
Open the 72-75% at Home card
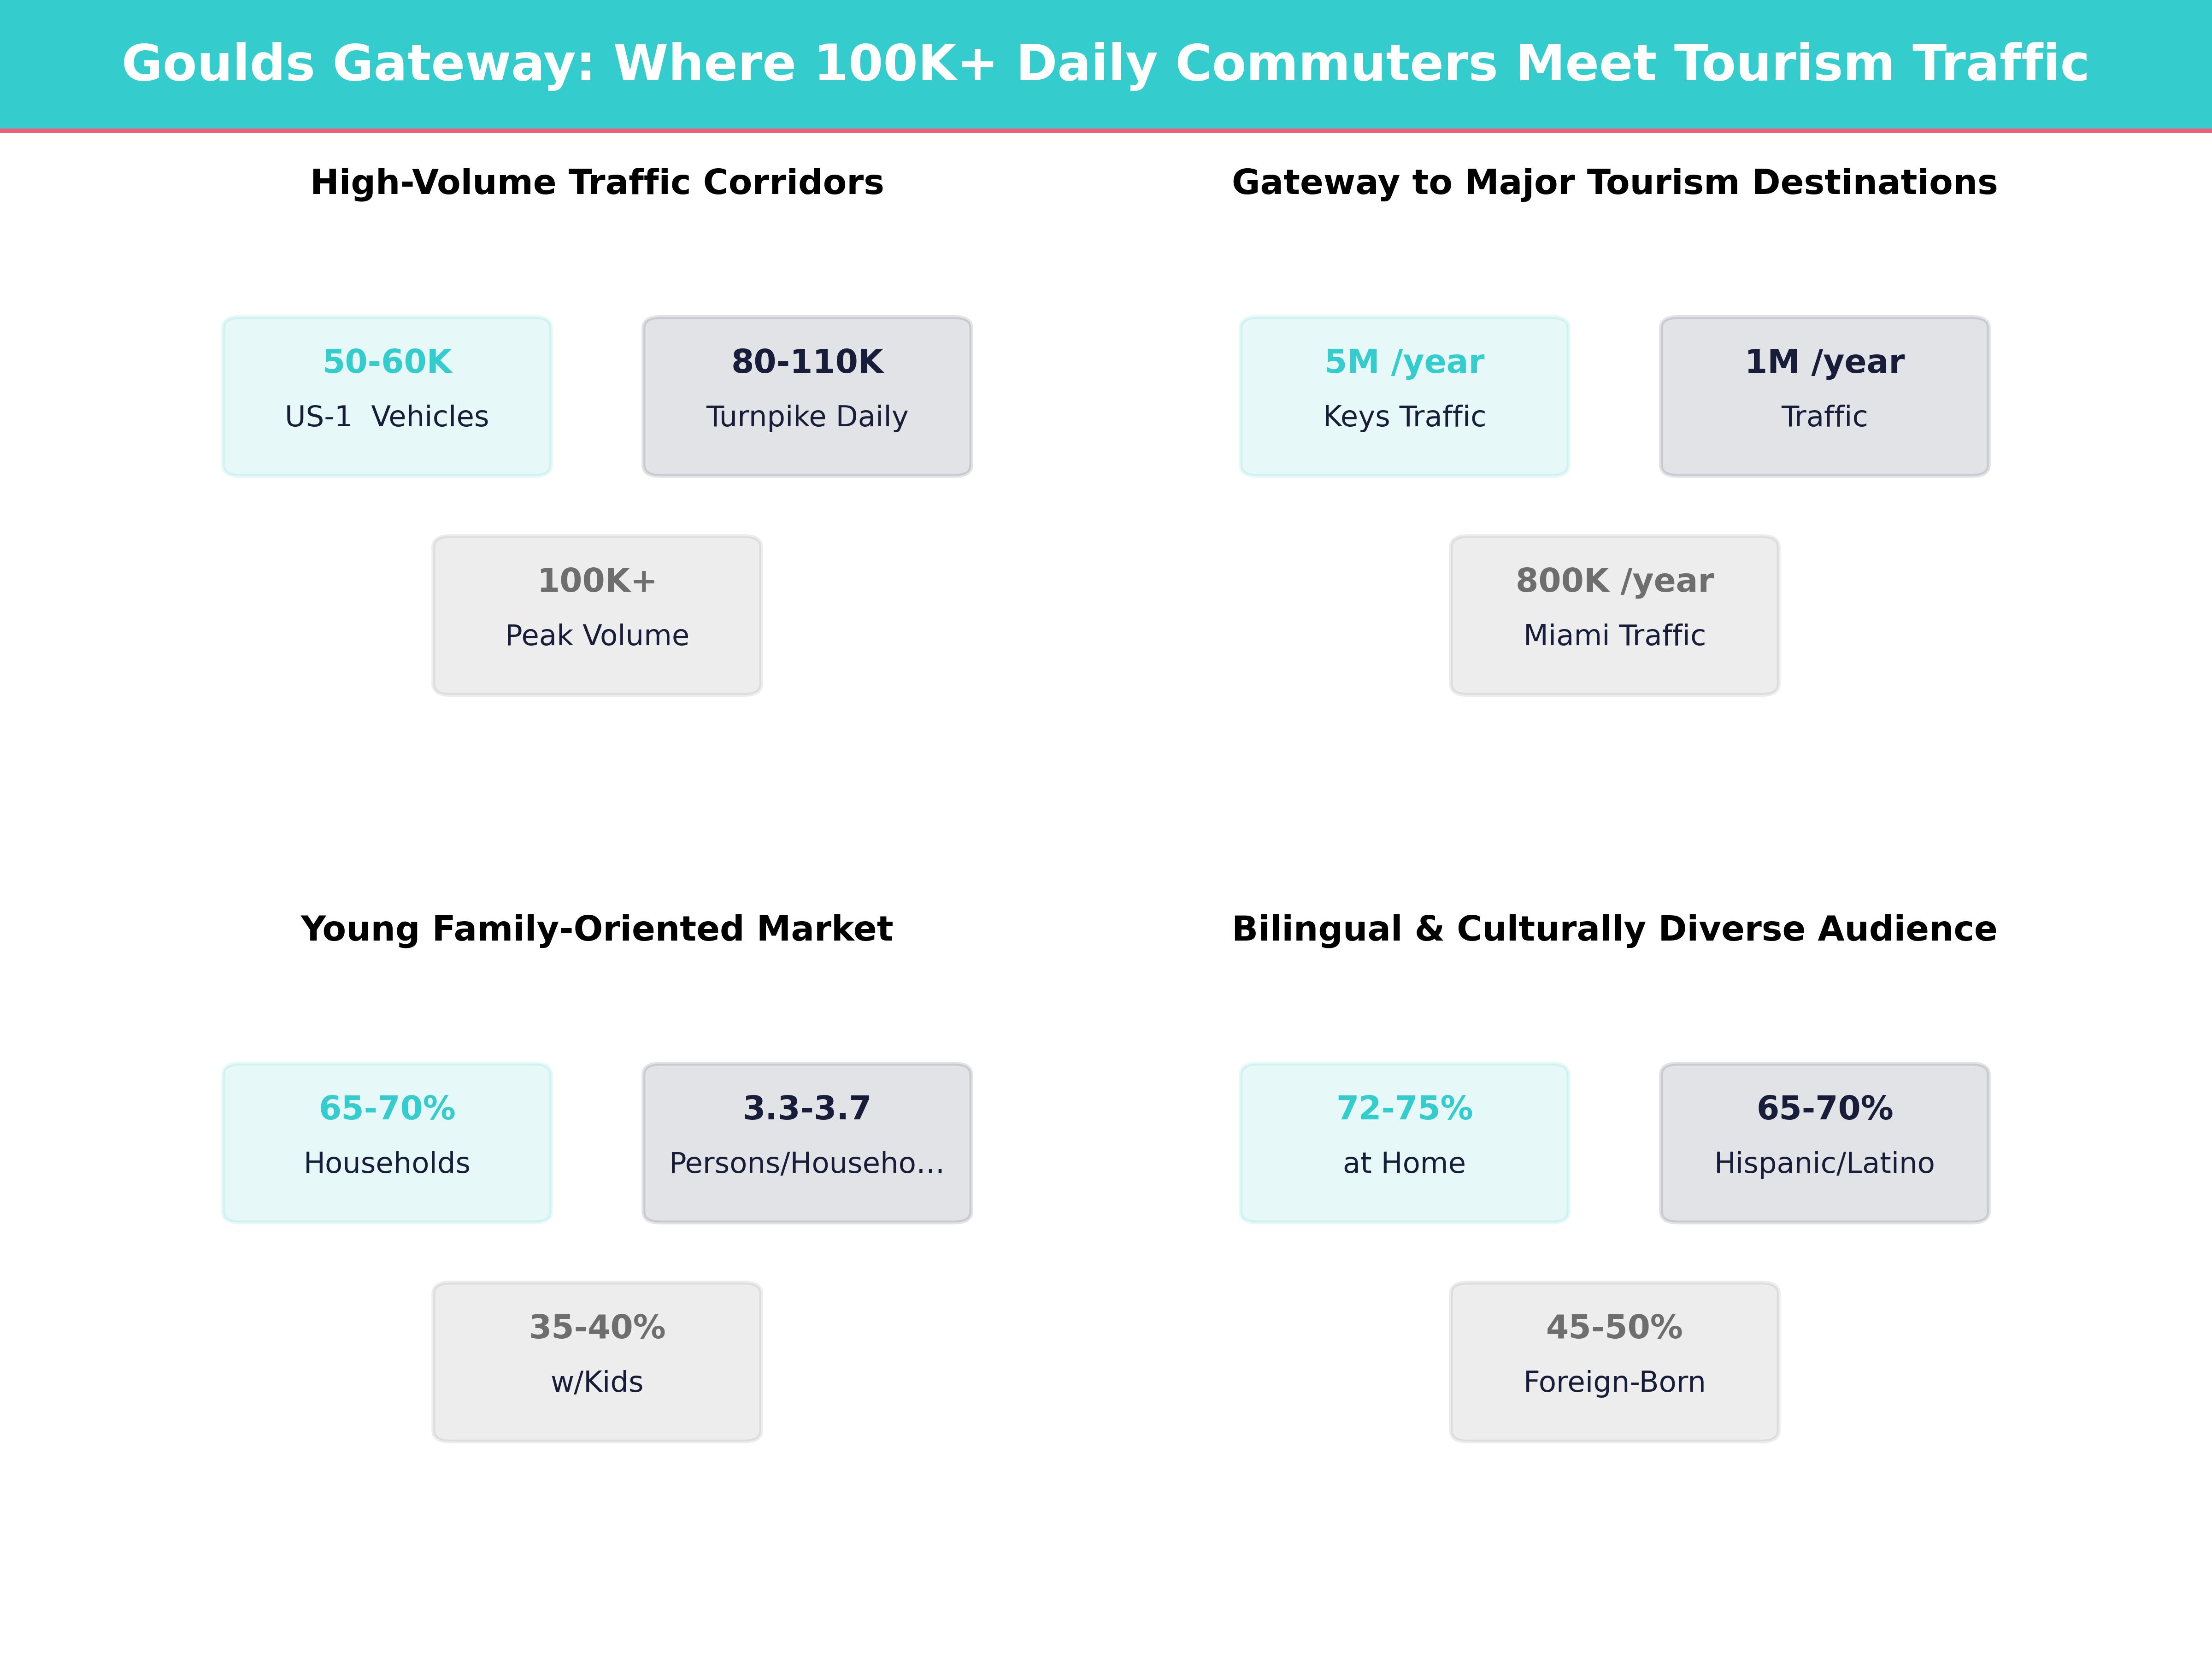pyautogui.click(x=1404, y=1142)
